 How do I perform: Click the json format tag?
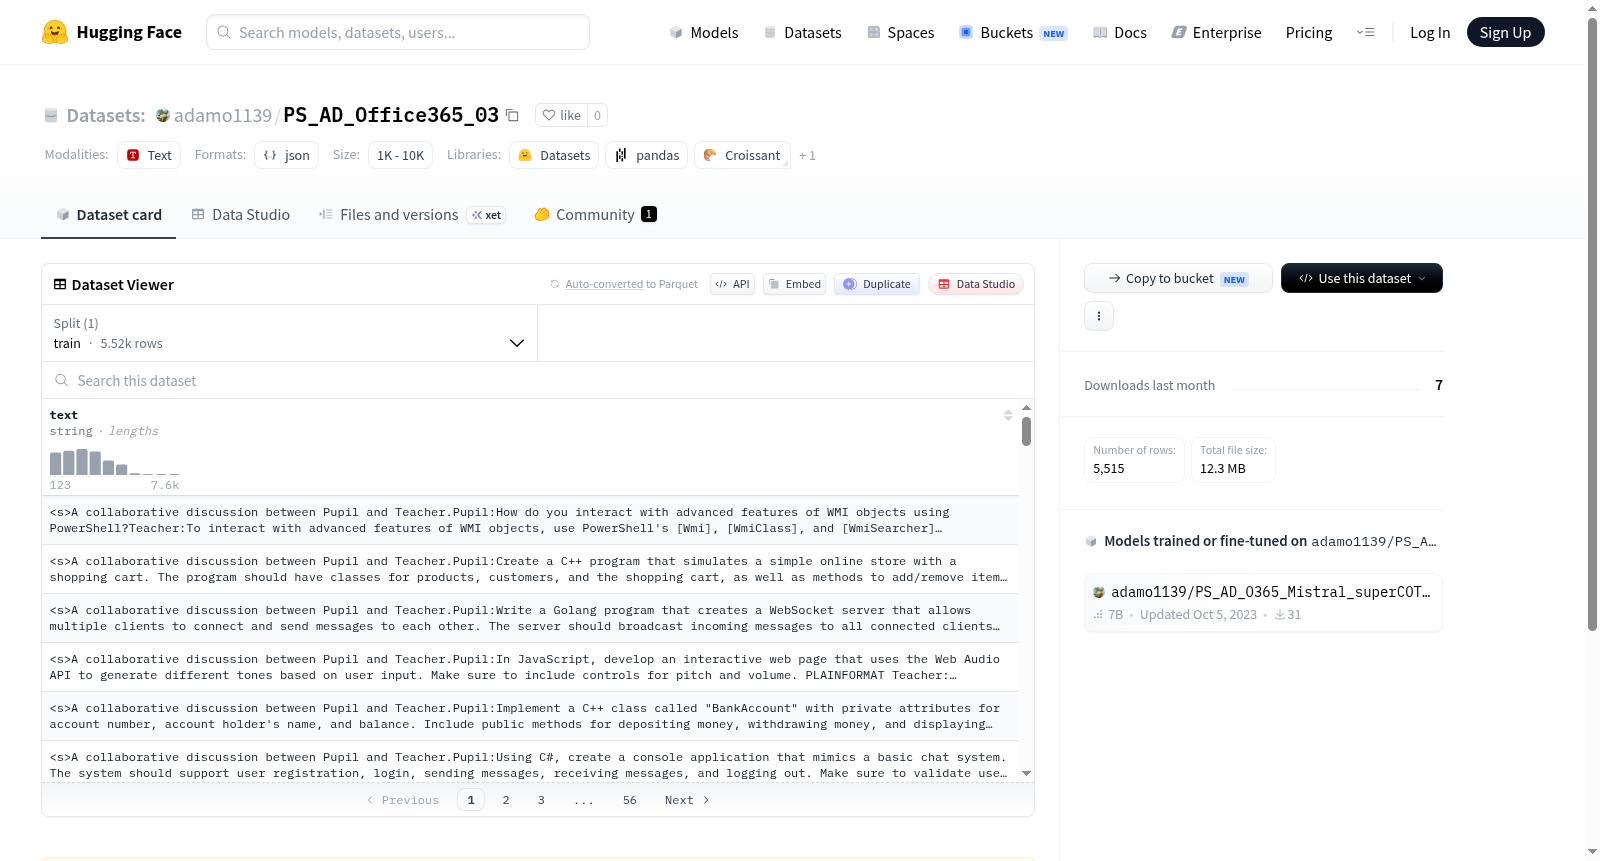coord(287,155)
